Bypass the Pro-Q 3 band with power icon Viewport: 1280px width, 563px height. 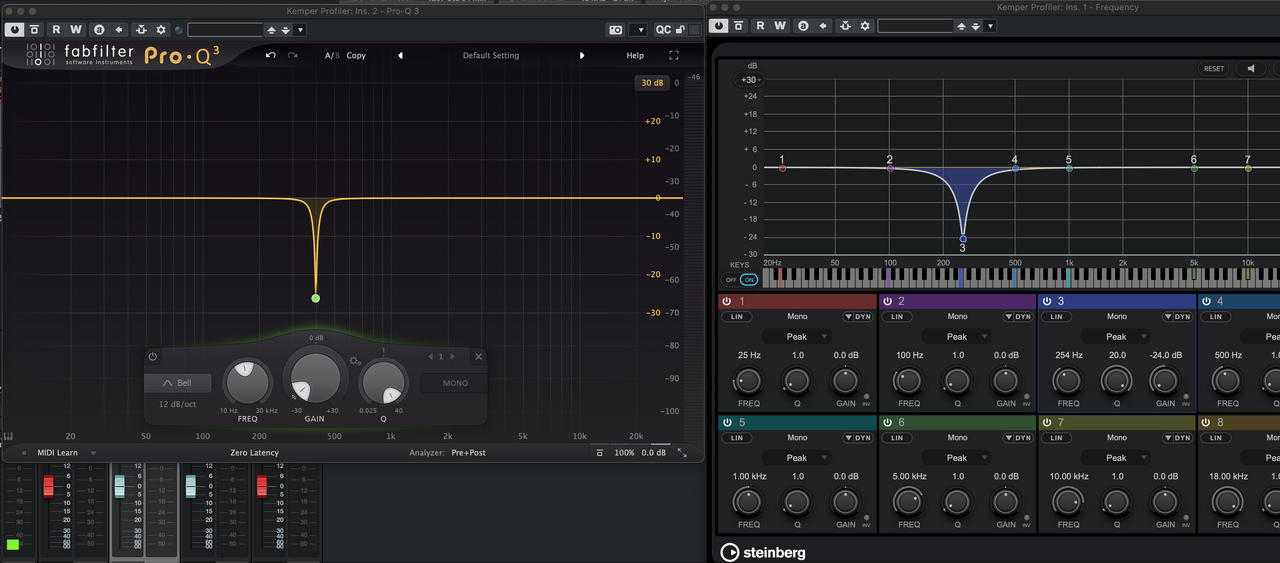coord(153,357)
